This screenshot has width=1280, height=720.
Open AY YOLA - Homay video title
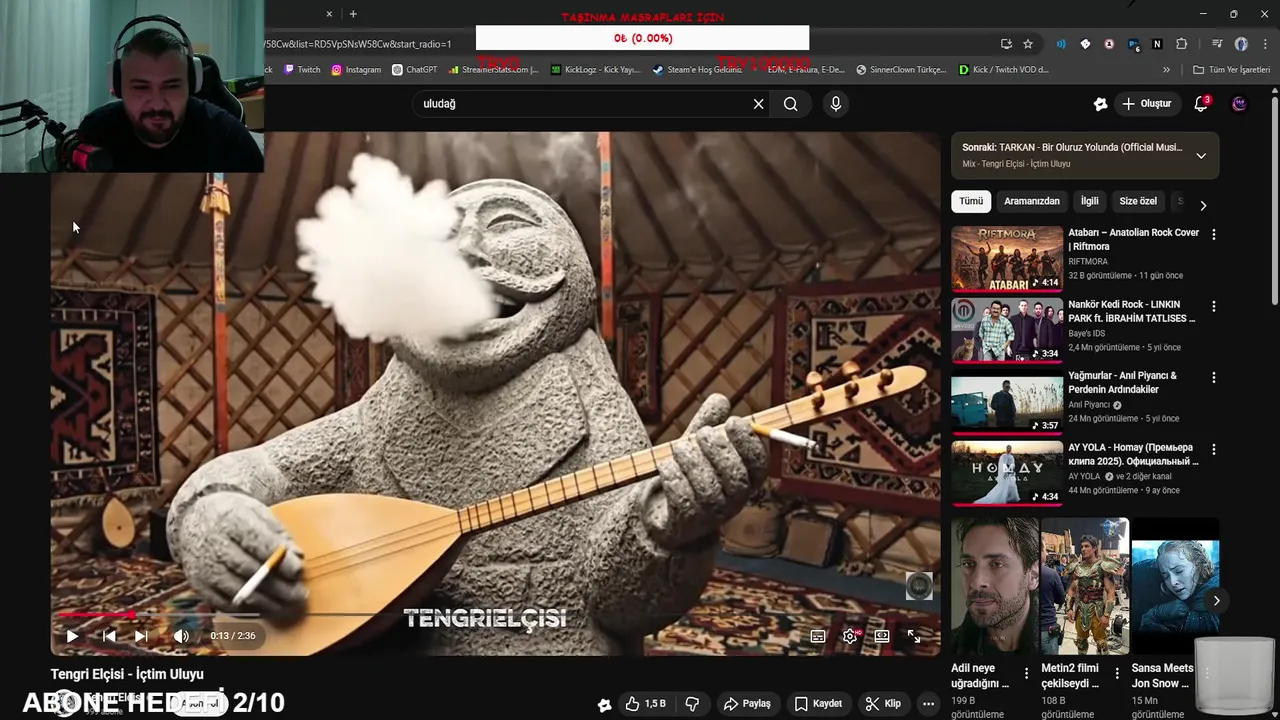(1133, 454)
